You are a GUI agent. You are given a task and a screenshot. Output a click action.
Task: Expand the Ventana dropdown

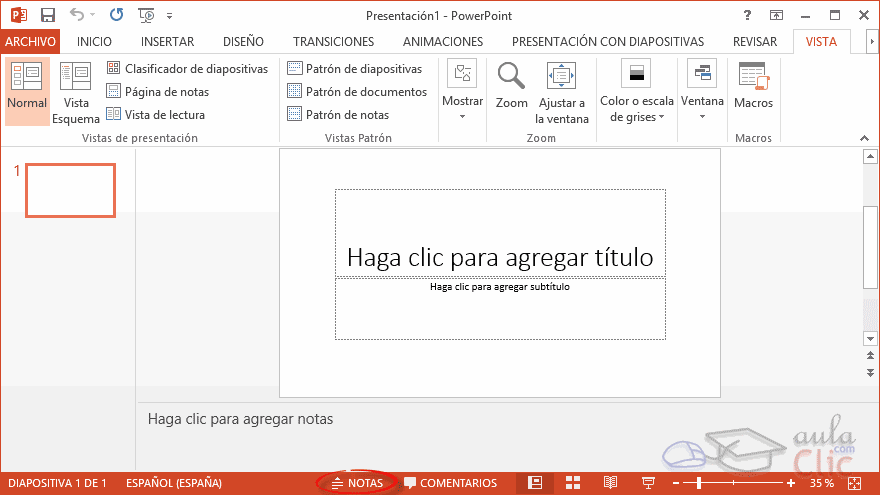(x=702, y=90)
